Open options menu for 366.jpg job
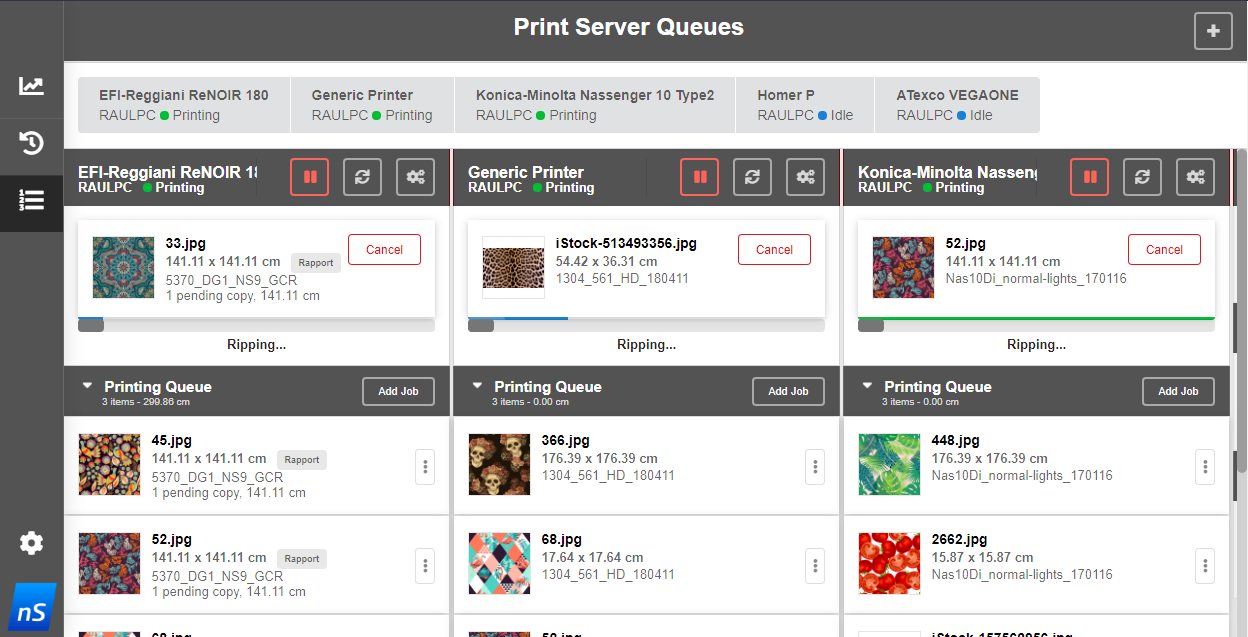Image resolution: width=1248 pixels, height=637 pixels. 815,466
